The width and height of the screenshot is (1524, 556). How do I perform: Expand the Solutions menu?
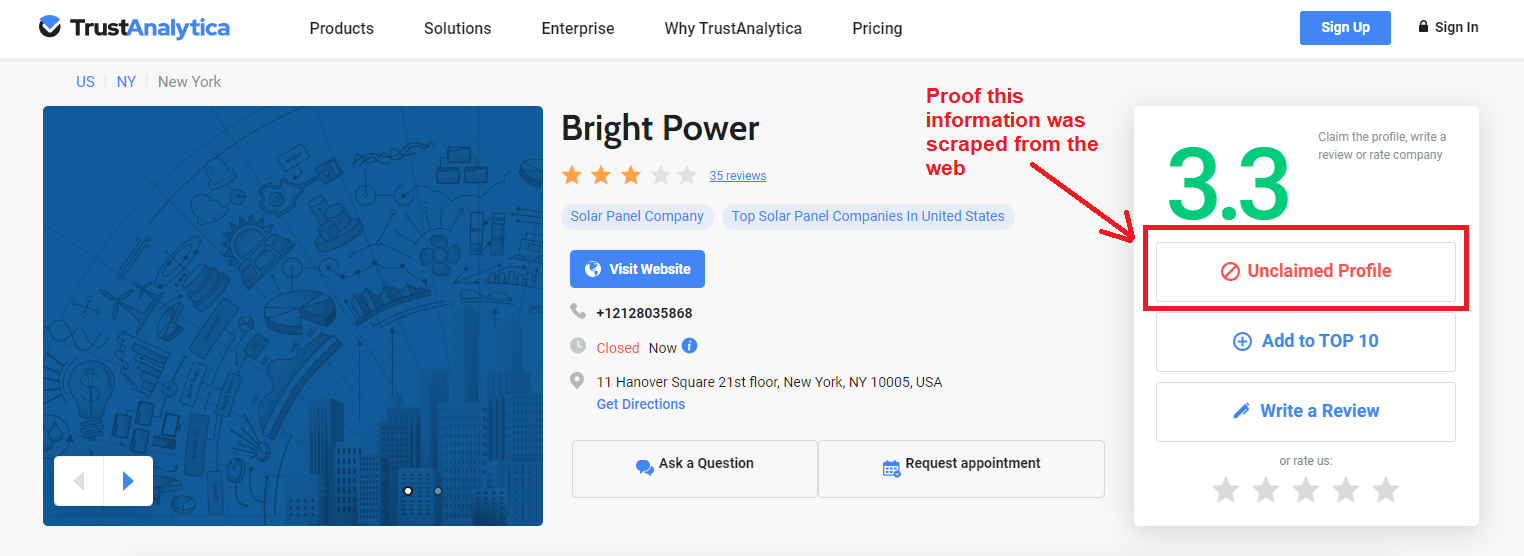click(x=457, y=28)
